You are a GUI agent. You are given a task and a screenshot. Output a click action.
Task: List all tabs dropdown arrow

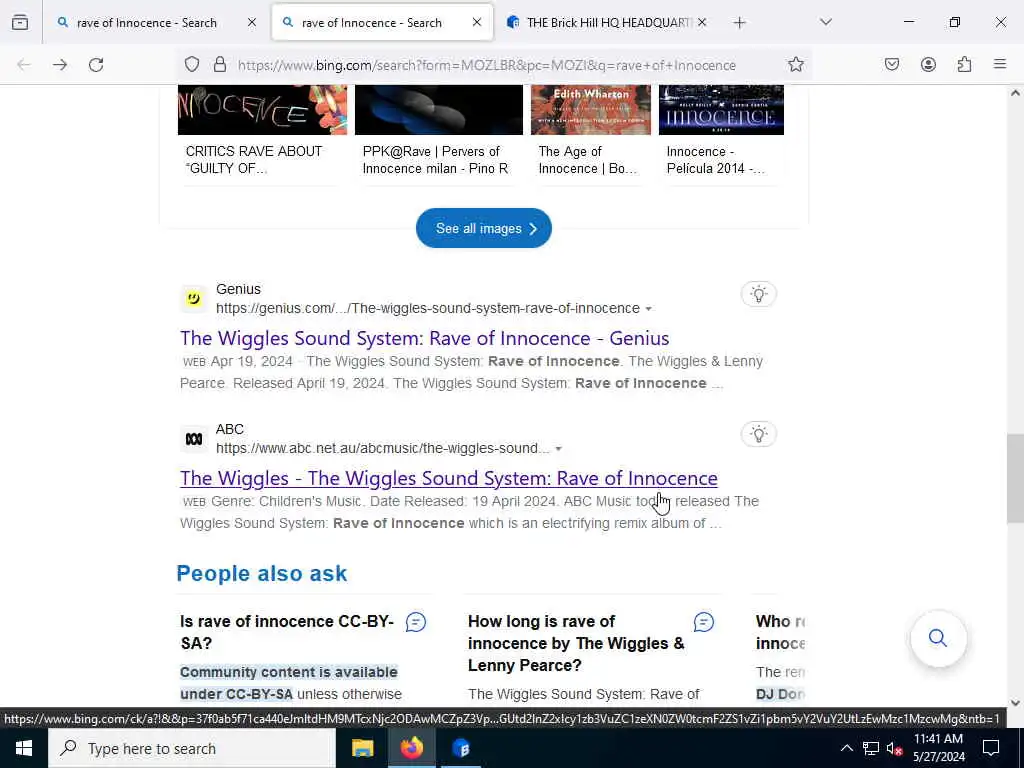(826, 23)
